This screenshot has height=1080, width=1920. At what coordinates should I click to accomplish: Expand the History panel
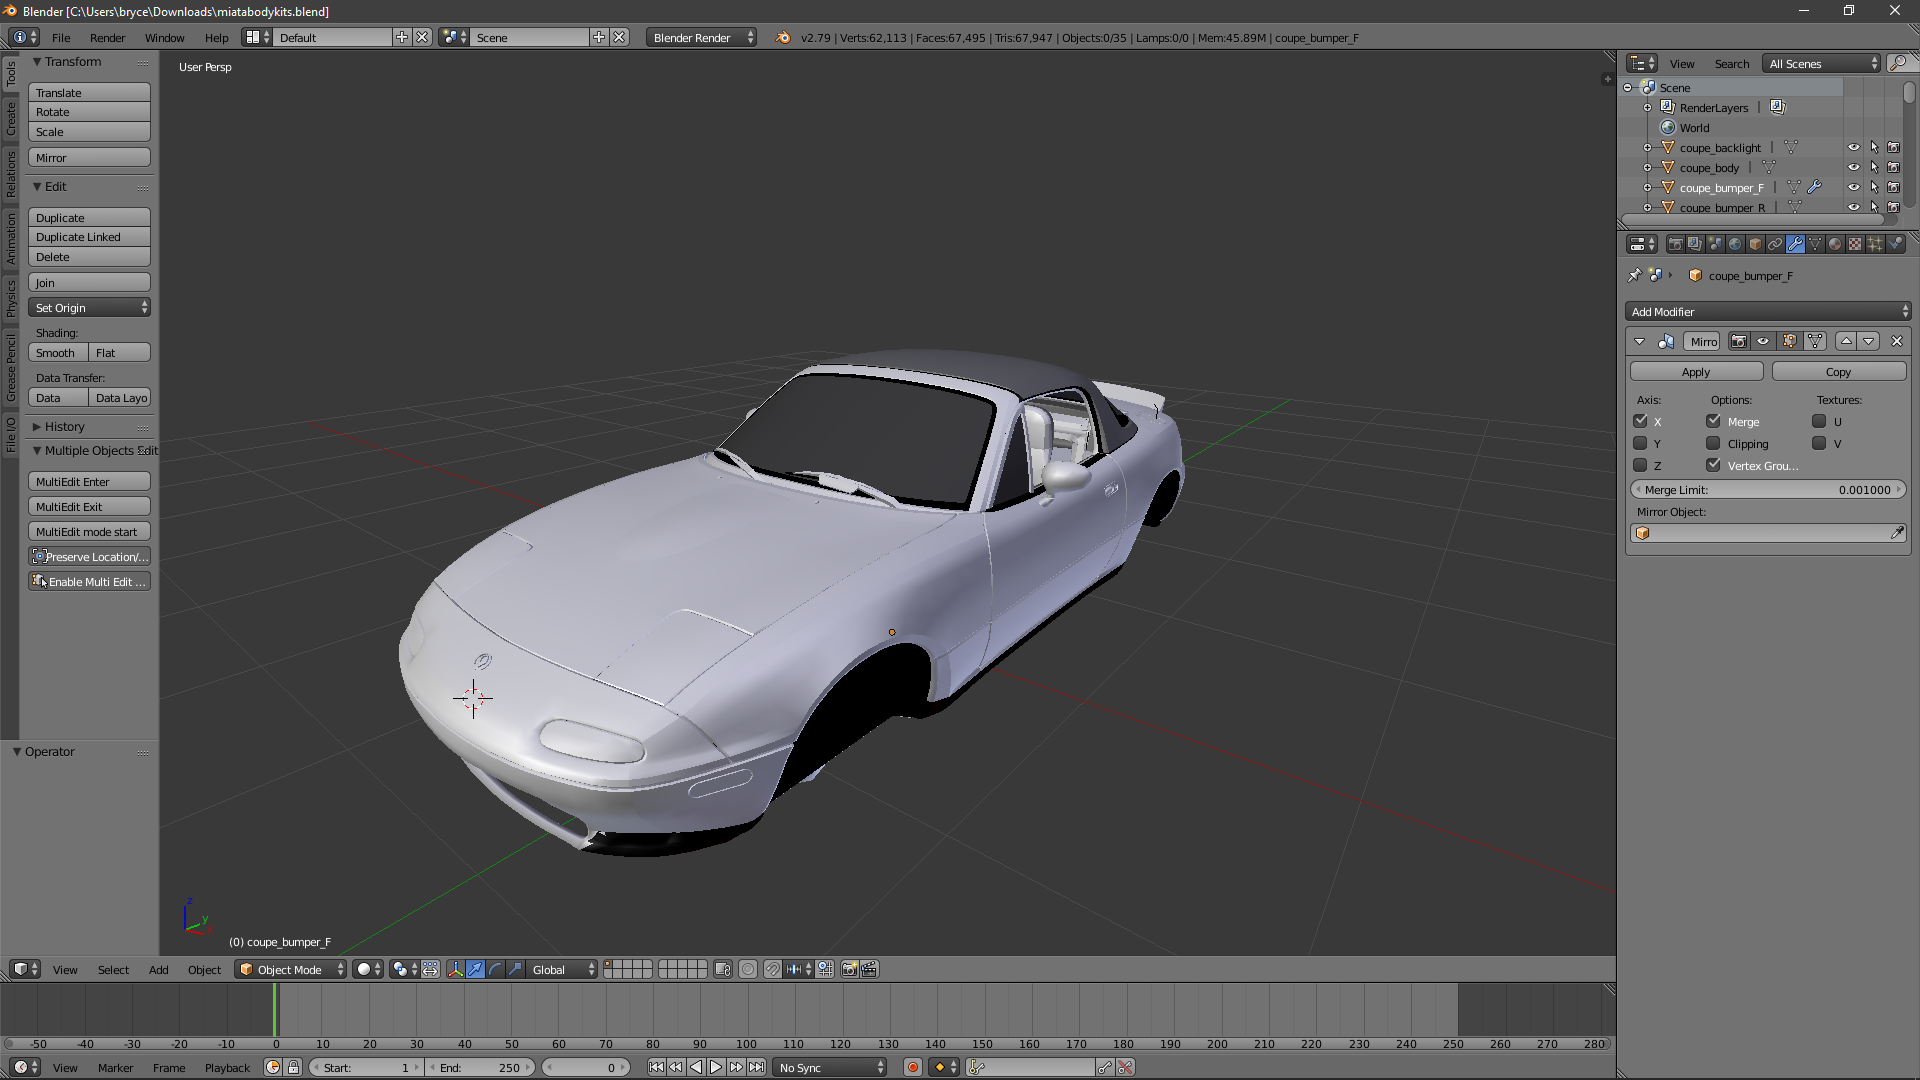[x=64, y=426]
